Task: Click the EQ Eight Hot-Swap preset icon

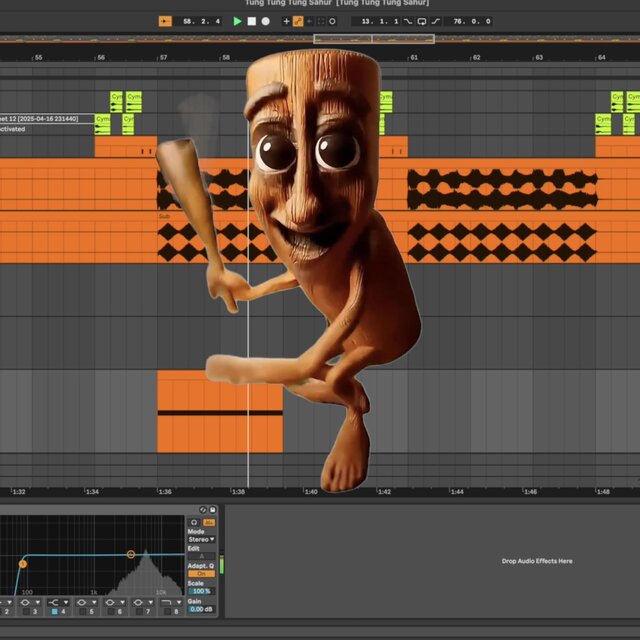Action: (203, 510)
